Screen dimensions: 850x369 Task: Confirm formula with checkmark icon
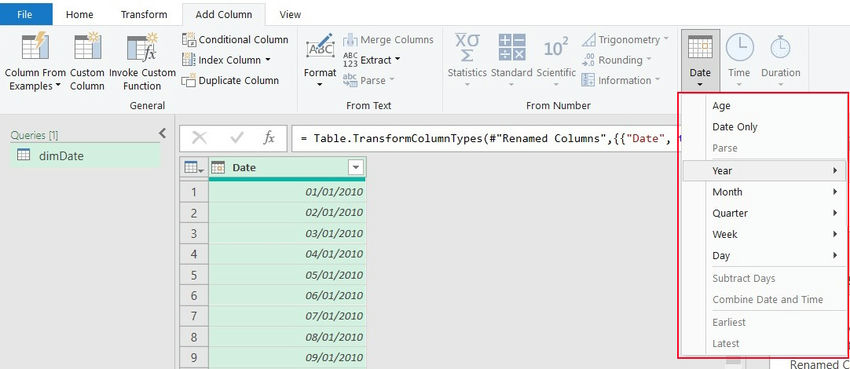[x=236, y=138]
